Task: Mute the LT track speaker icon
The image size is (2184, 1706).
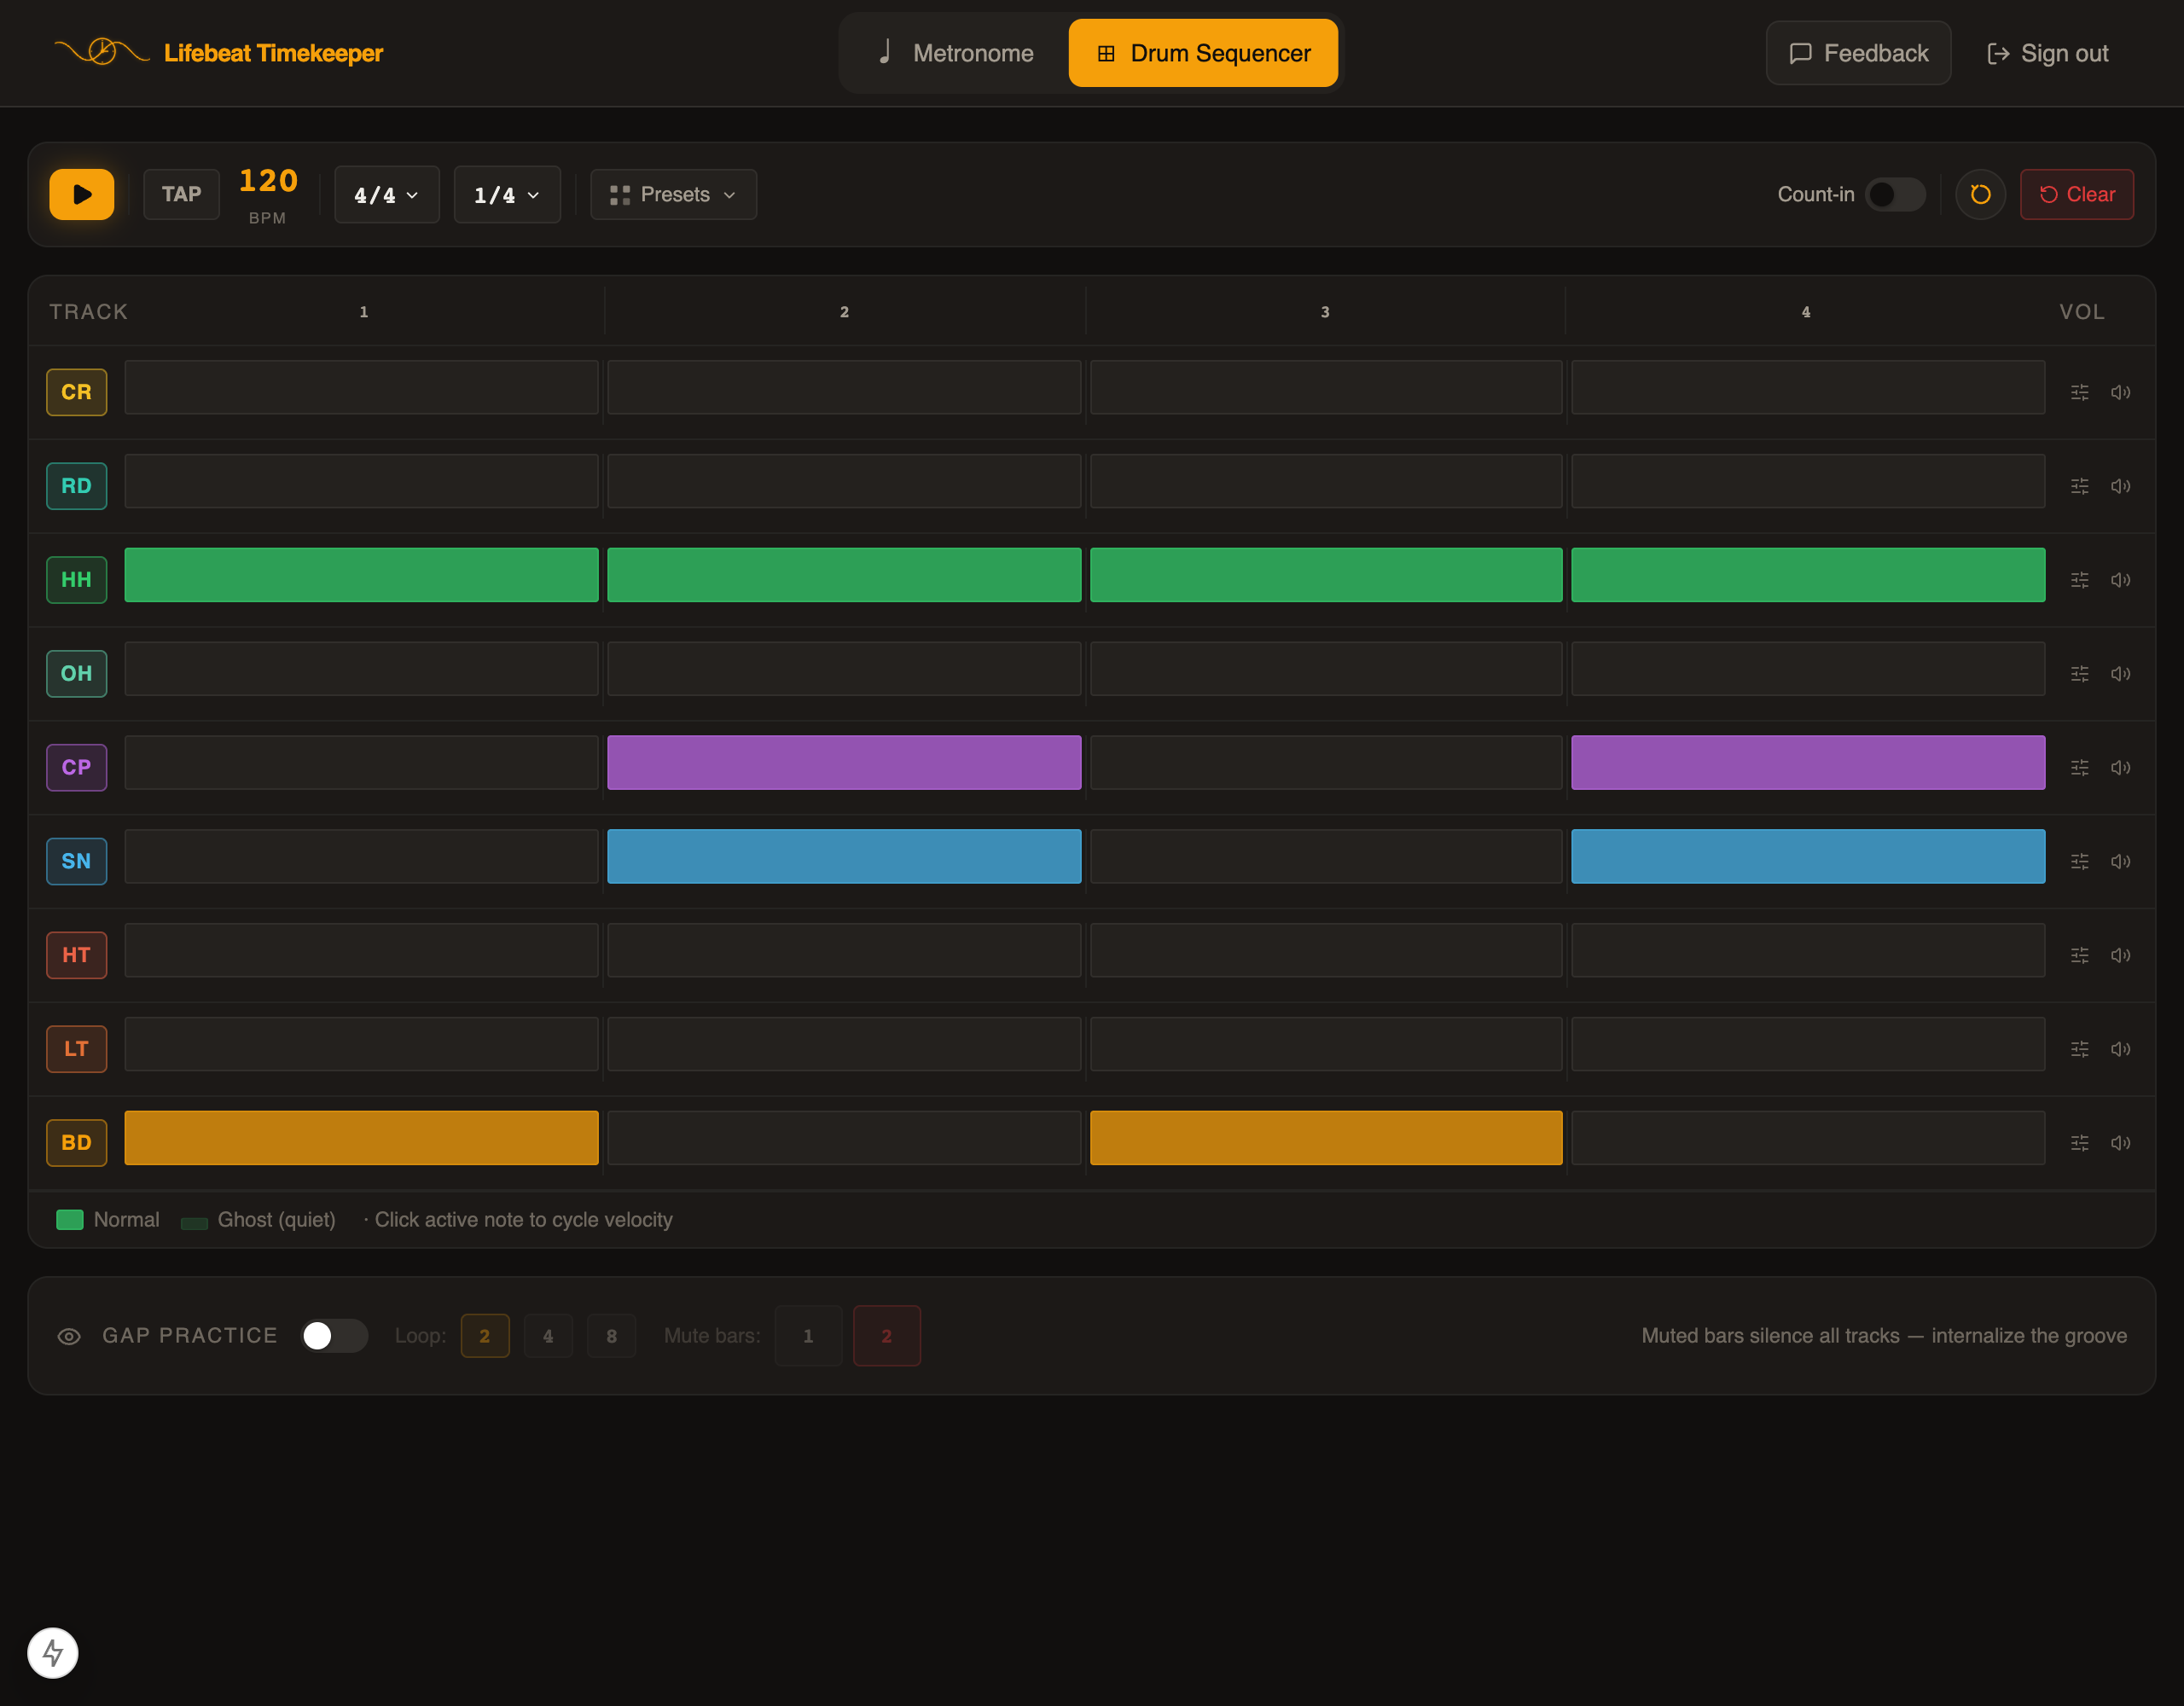Action: point(2120,1049)
